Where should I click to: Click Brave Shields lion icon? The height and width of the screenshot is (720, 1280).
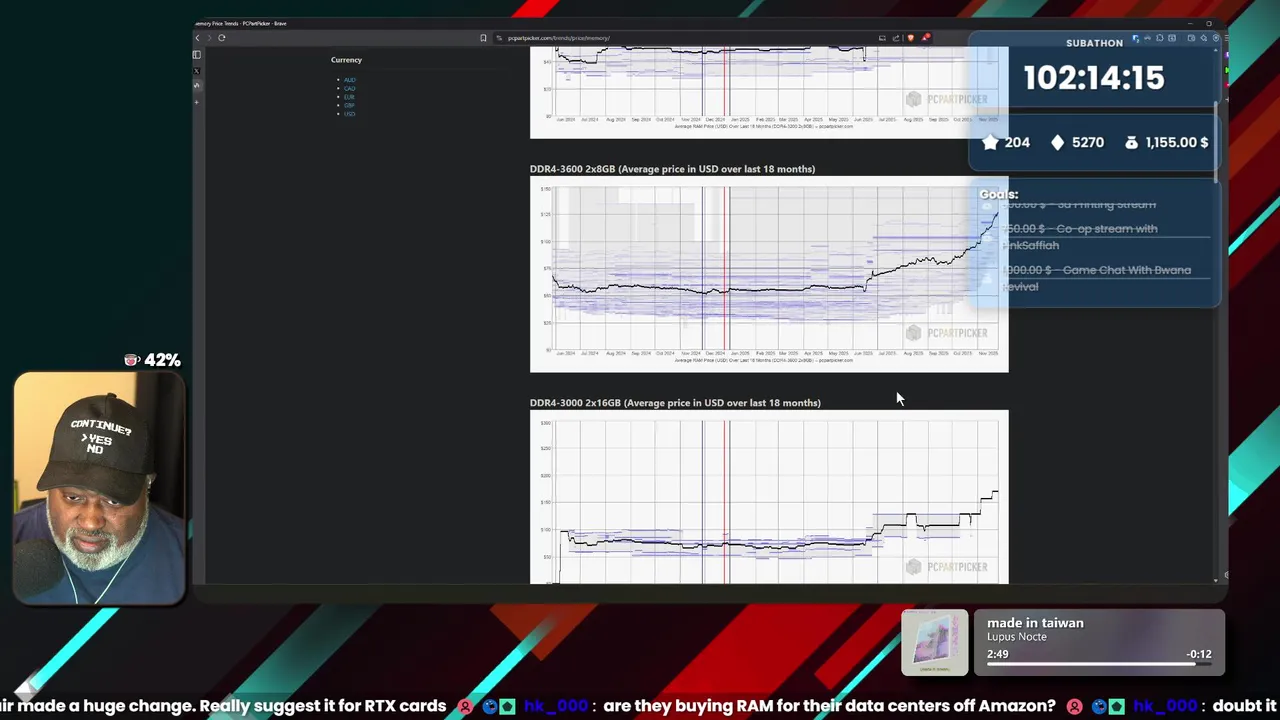(x=910, y=38)
